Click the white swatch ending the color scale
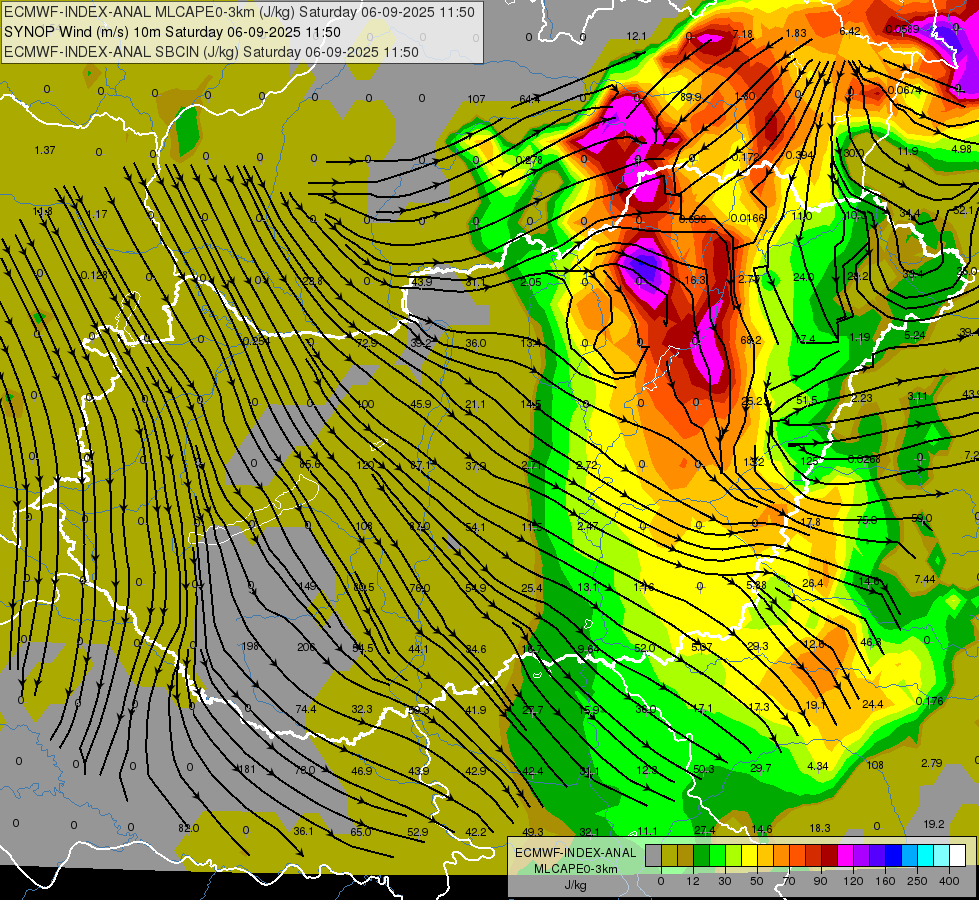The image size is (979, 900). 958,855
